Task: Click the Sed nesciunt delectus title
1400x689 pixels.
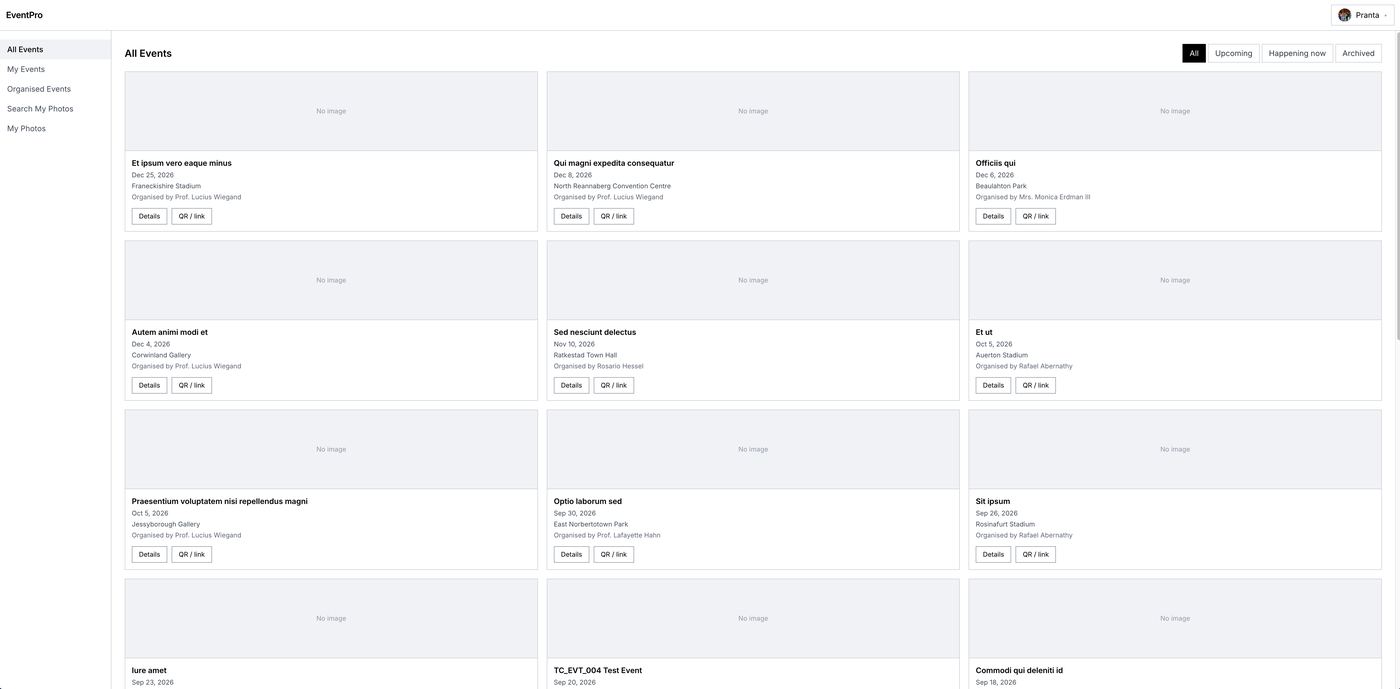Action: tap(595, 332)
